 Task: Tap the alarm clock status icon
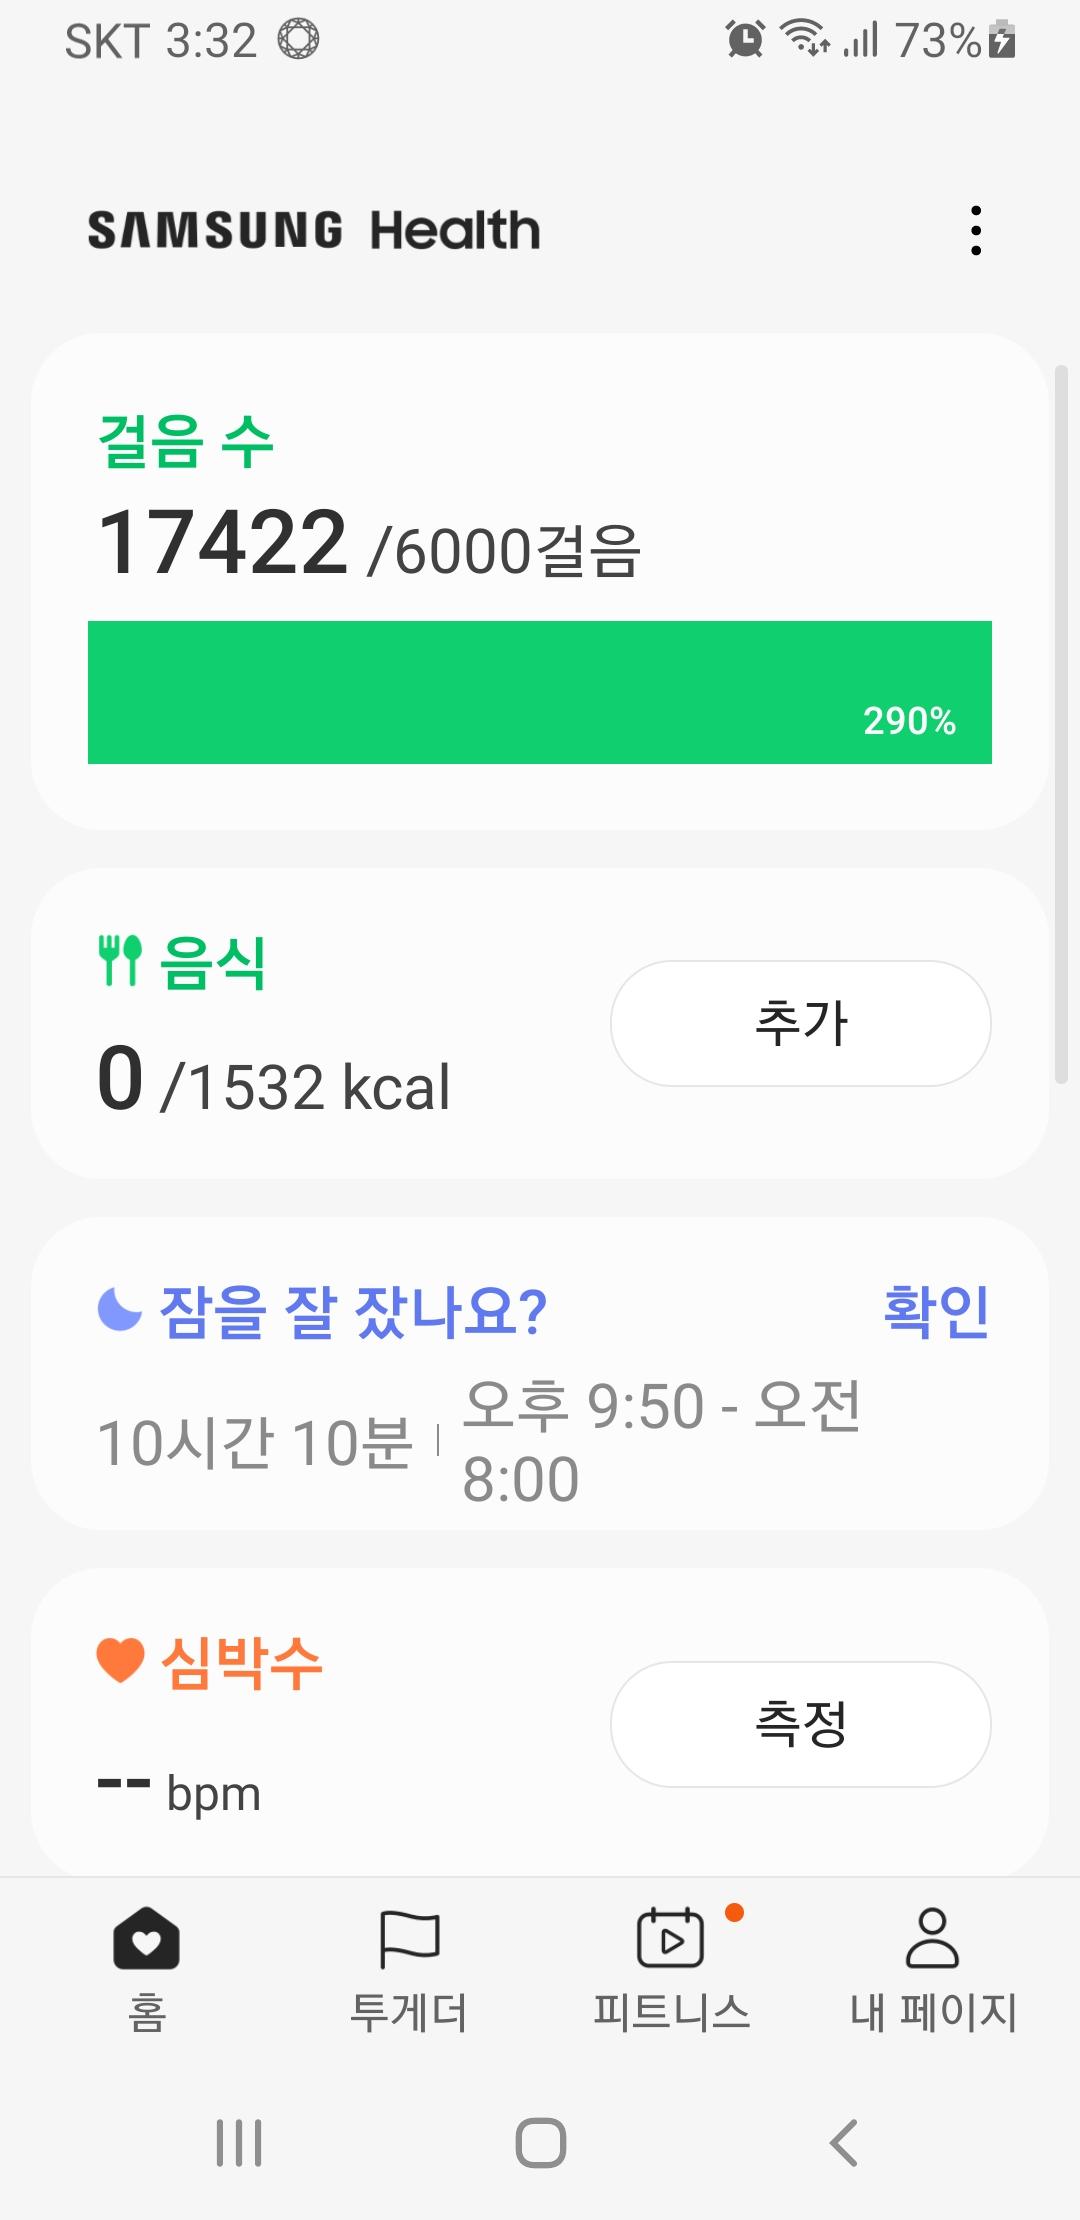(x=745, y=40)
